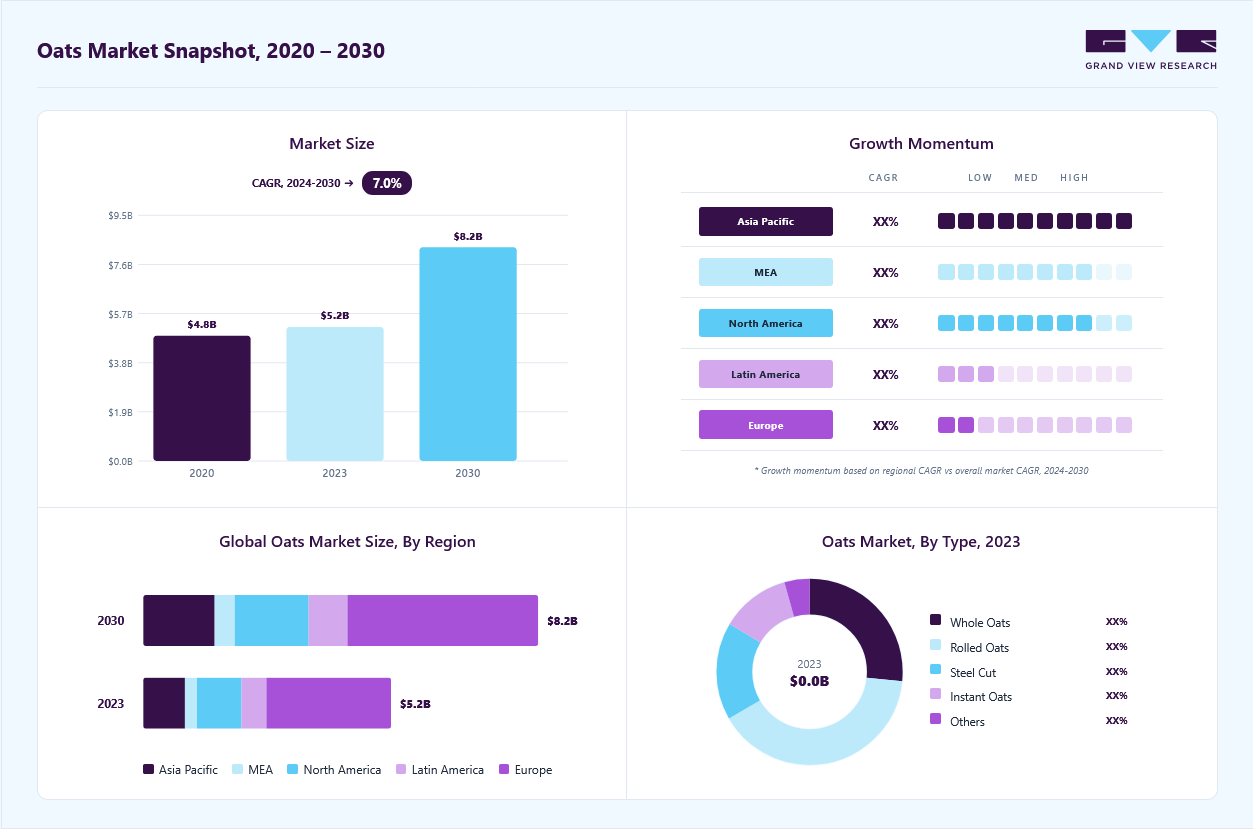
Task: Click the Steel Cut legend swatch
Action: pos(936,670)
